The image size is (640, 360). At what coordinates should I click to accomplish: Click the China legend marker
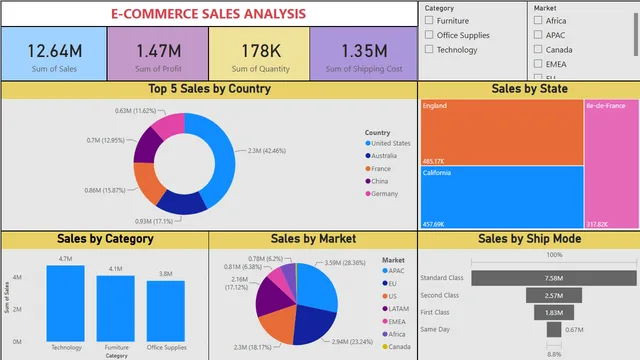click(x=368, y=181)
